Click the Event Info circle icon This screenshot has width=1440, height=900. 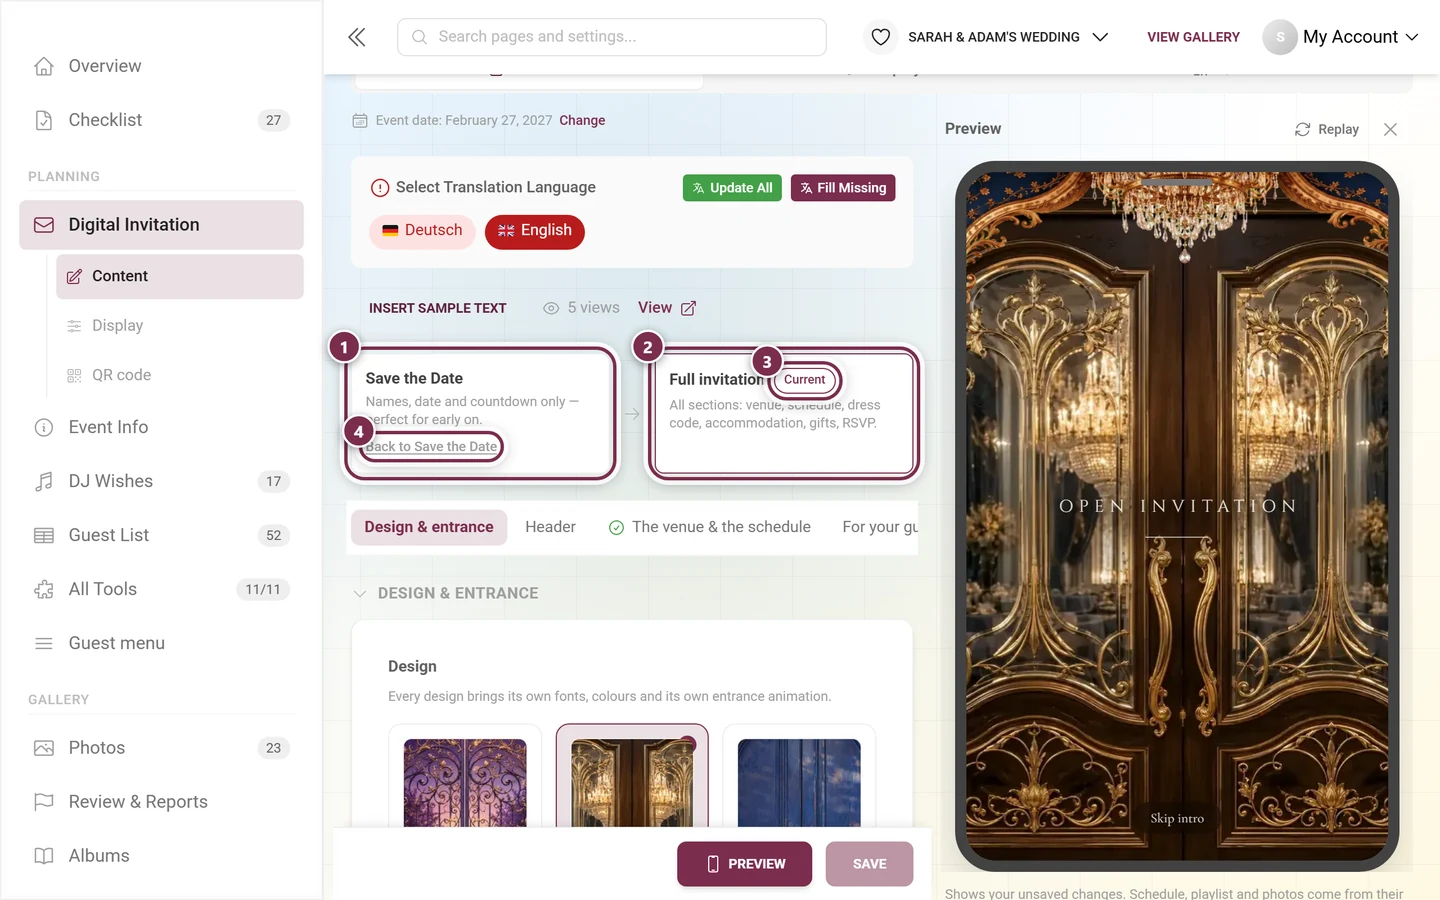pos(44,427)
